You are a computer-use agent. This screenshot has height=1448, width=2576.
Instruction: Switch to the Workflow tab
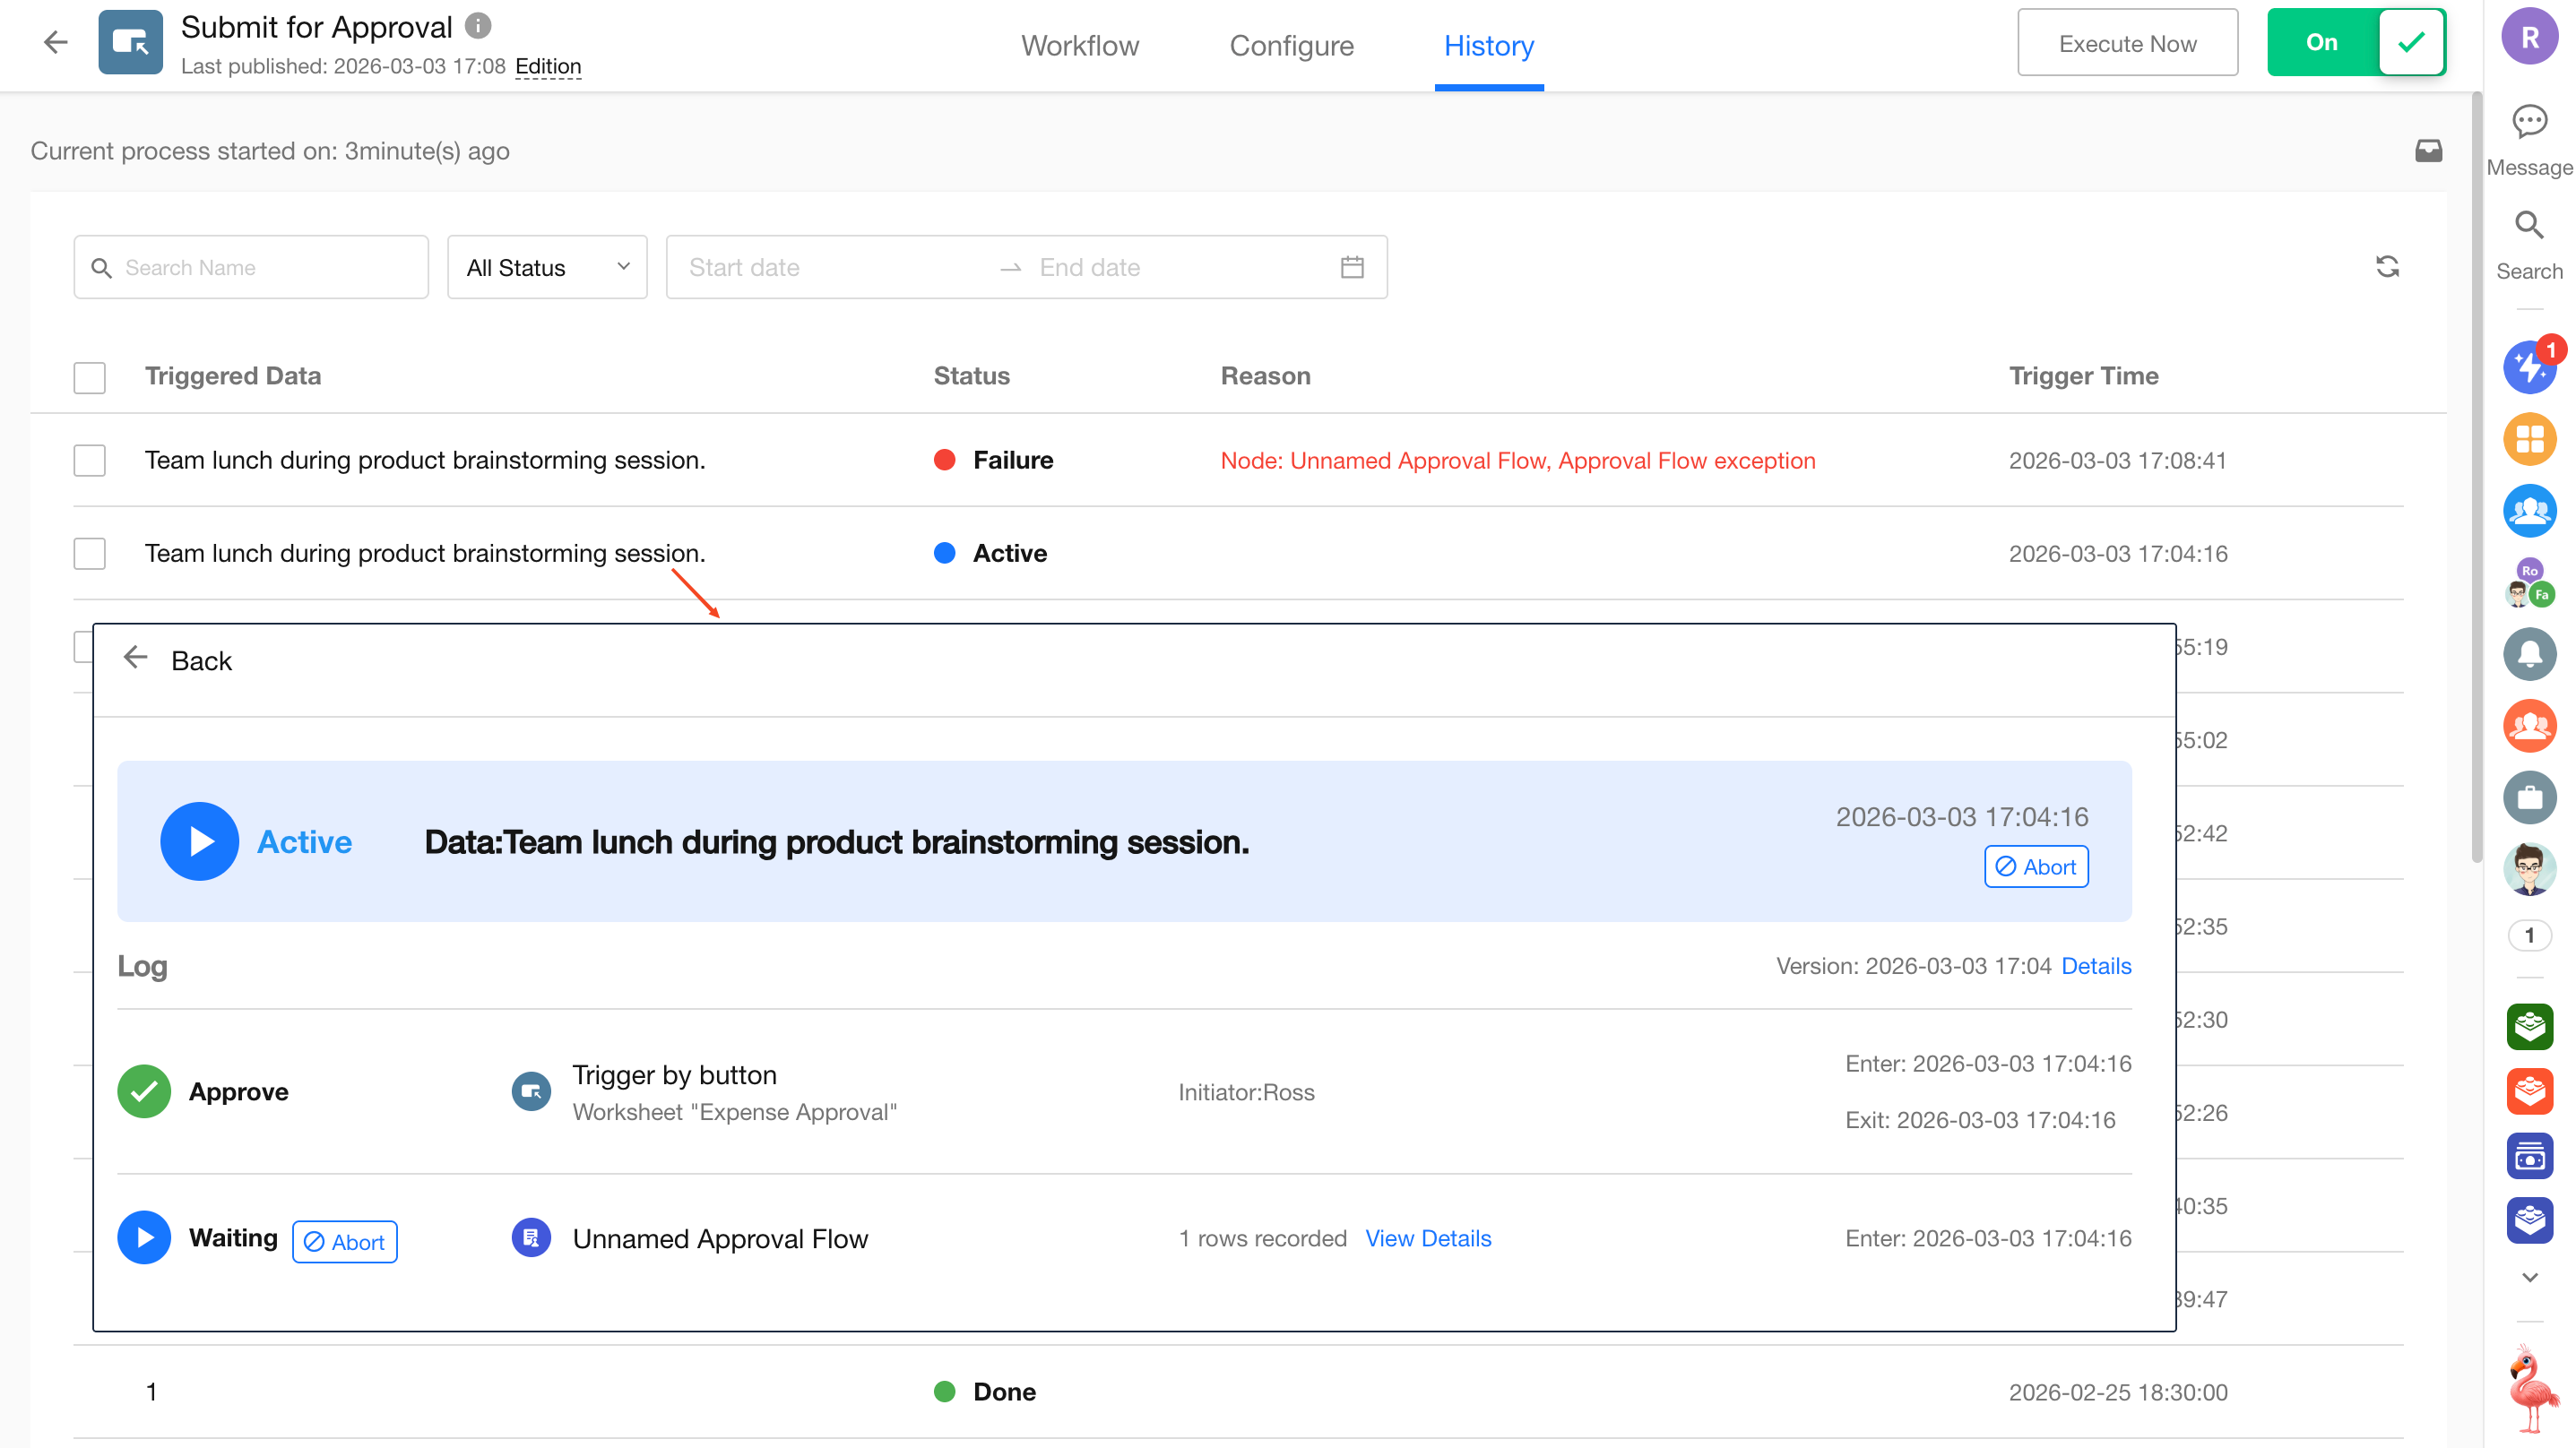click(1079, 46)
